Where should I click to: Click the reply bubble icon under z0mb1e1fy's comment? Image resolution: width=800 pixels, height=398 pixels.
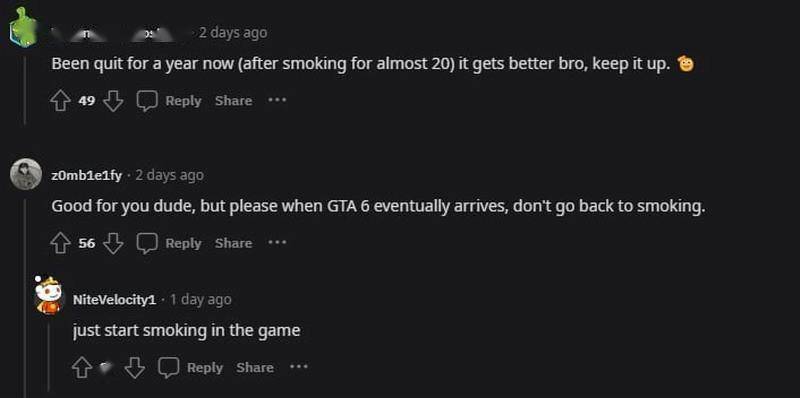click(147, 243)
